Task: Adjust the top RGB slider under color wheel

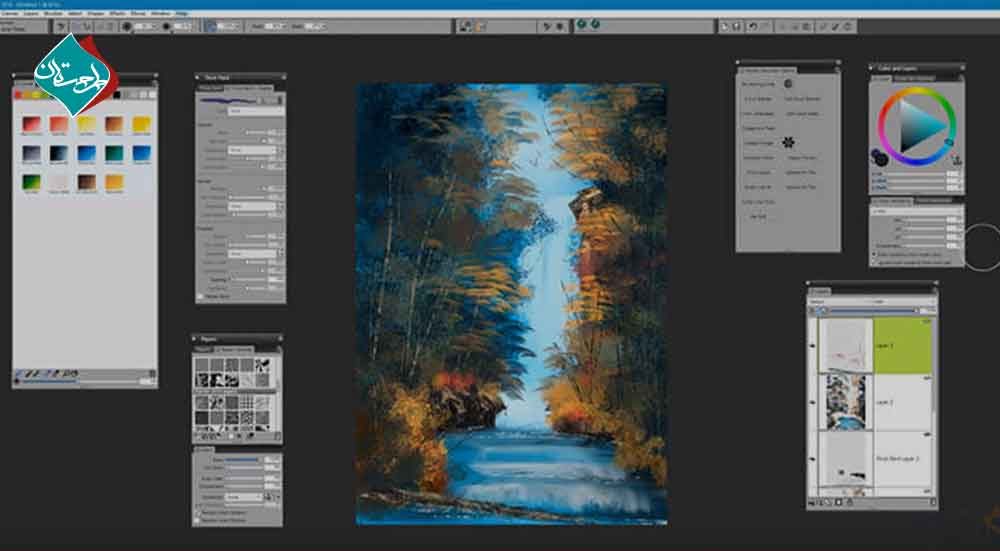Action: (914, 173)
